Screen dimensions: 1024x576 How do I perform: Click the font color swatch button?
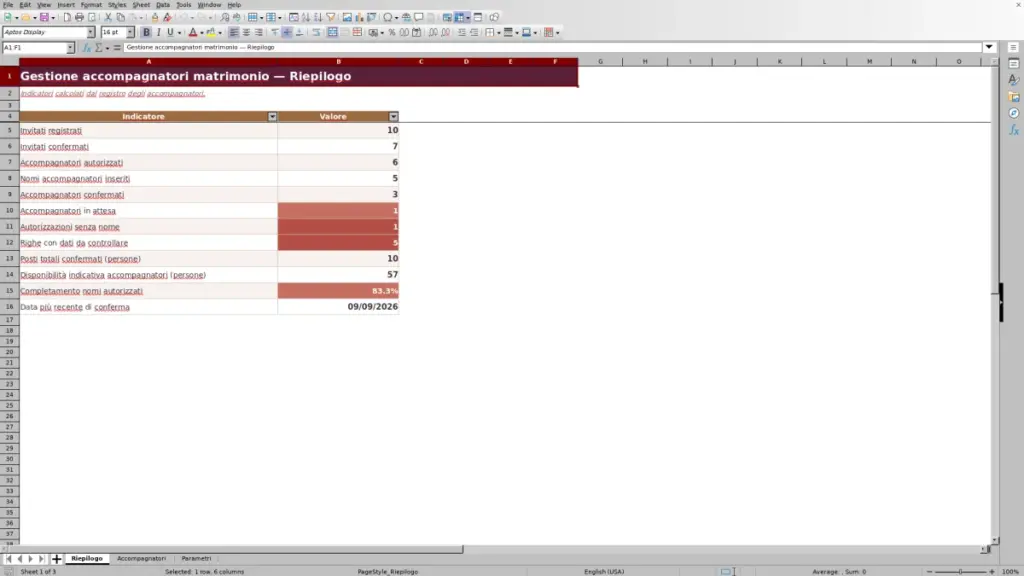tap(193, 33)
